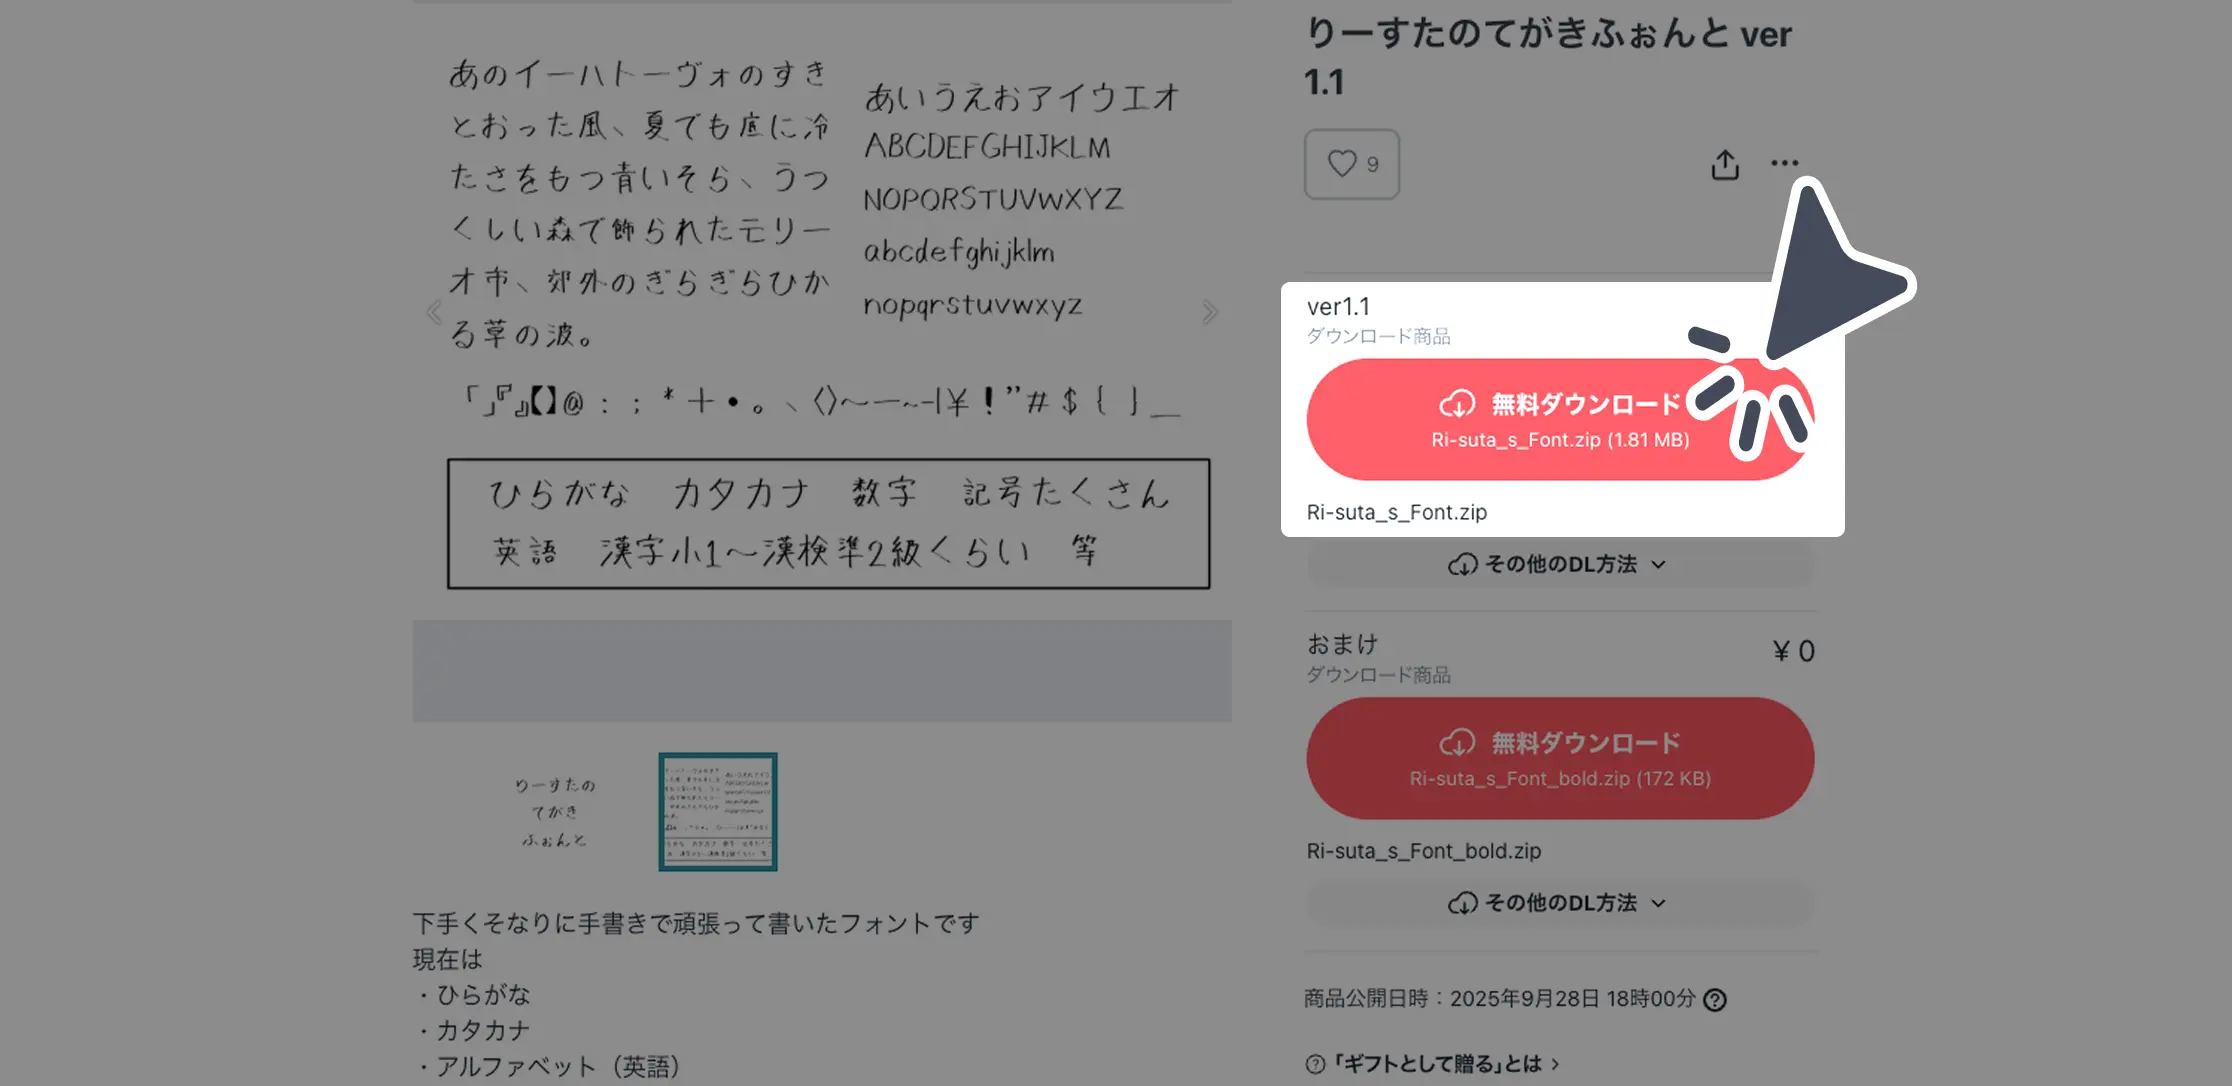Select the teal-bordered preview thumbnail

[x=717, y=813]
